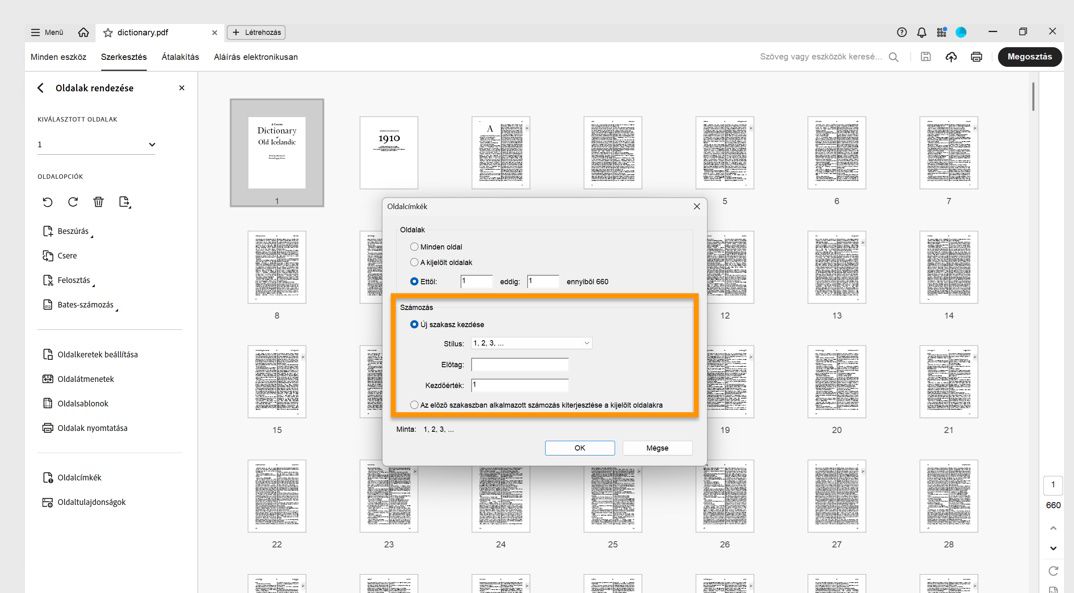The height and width of the screenshot is (593, 1074).
Task: Click the Előtag prefix field
Action: 519,364
